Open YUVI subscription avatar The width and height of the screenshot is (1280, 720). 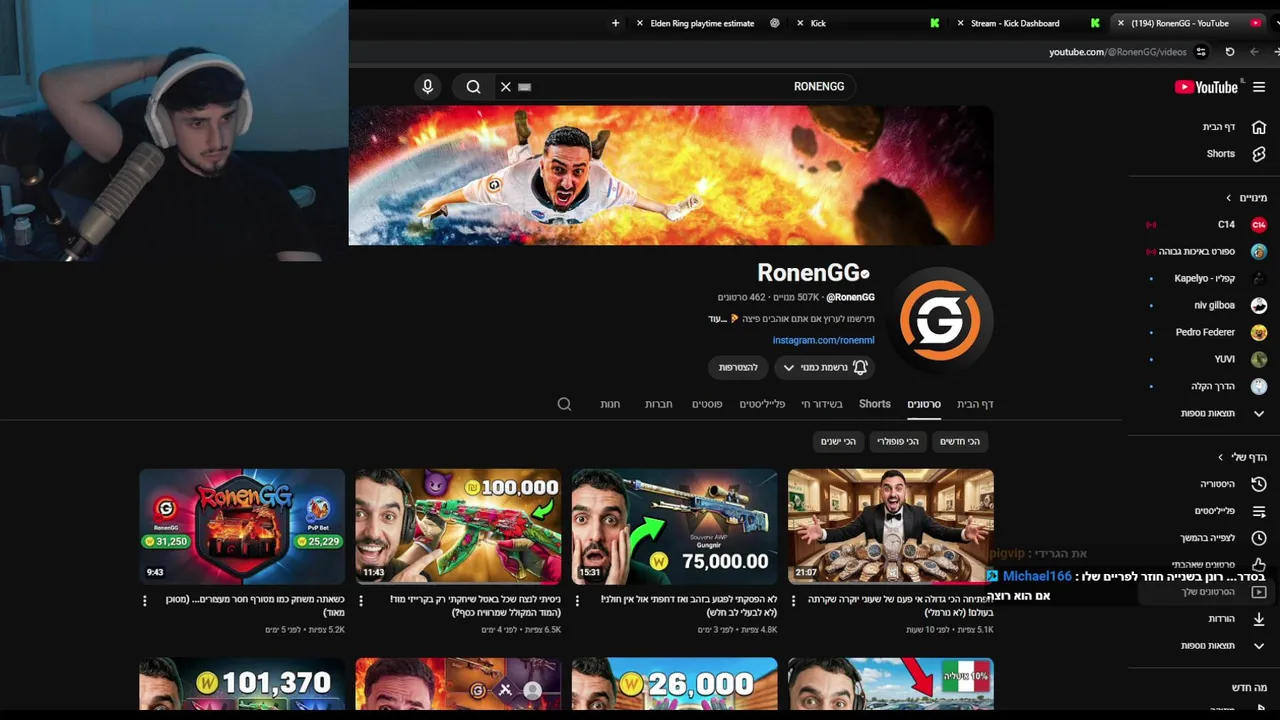(x=1259, y=359)
